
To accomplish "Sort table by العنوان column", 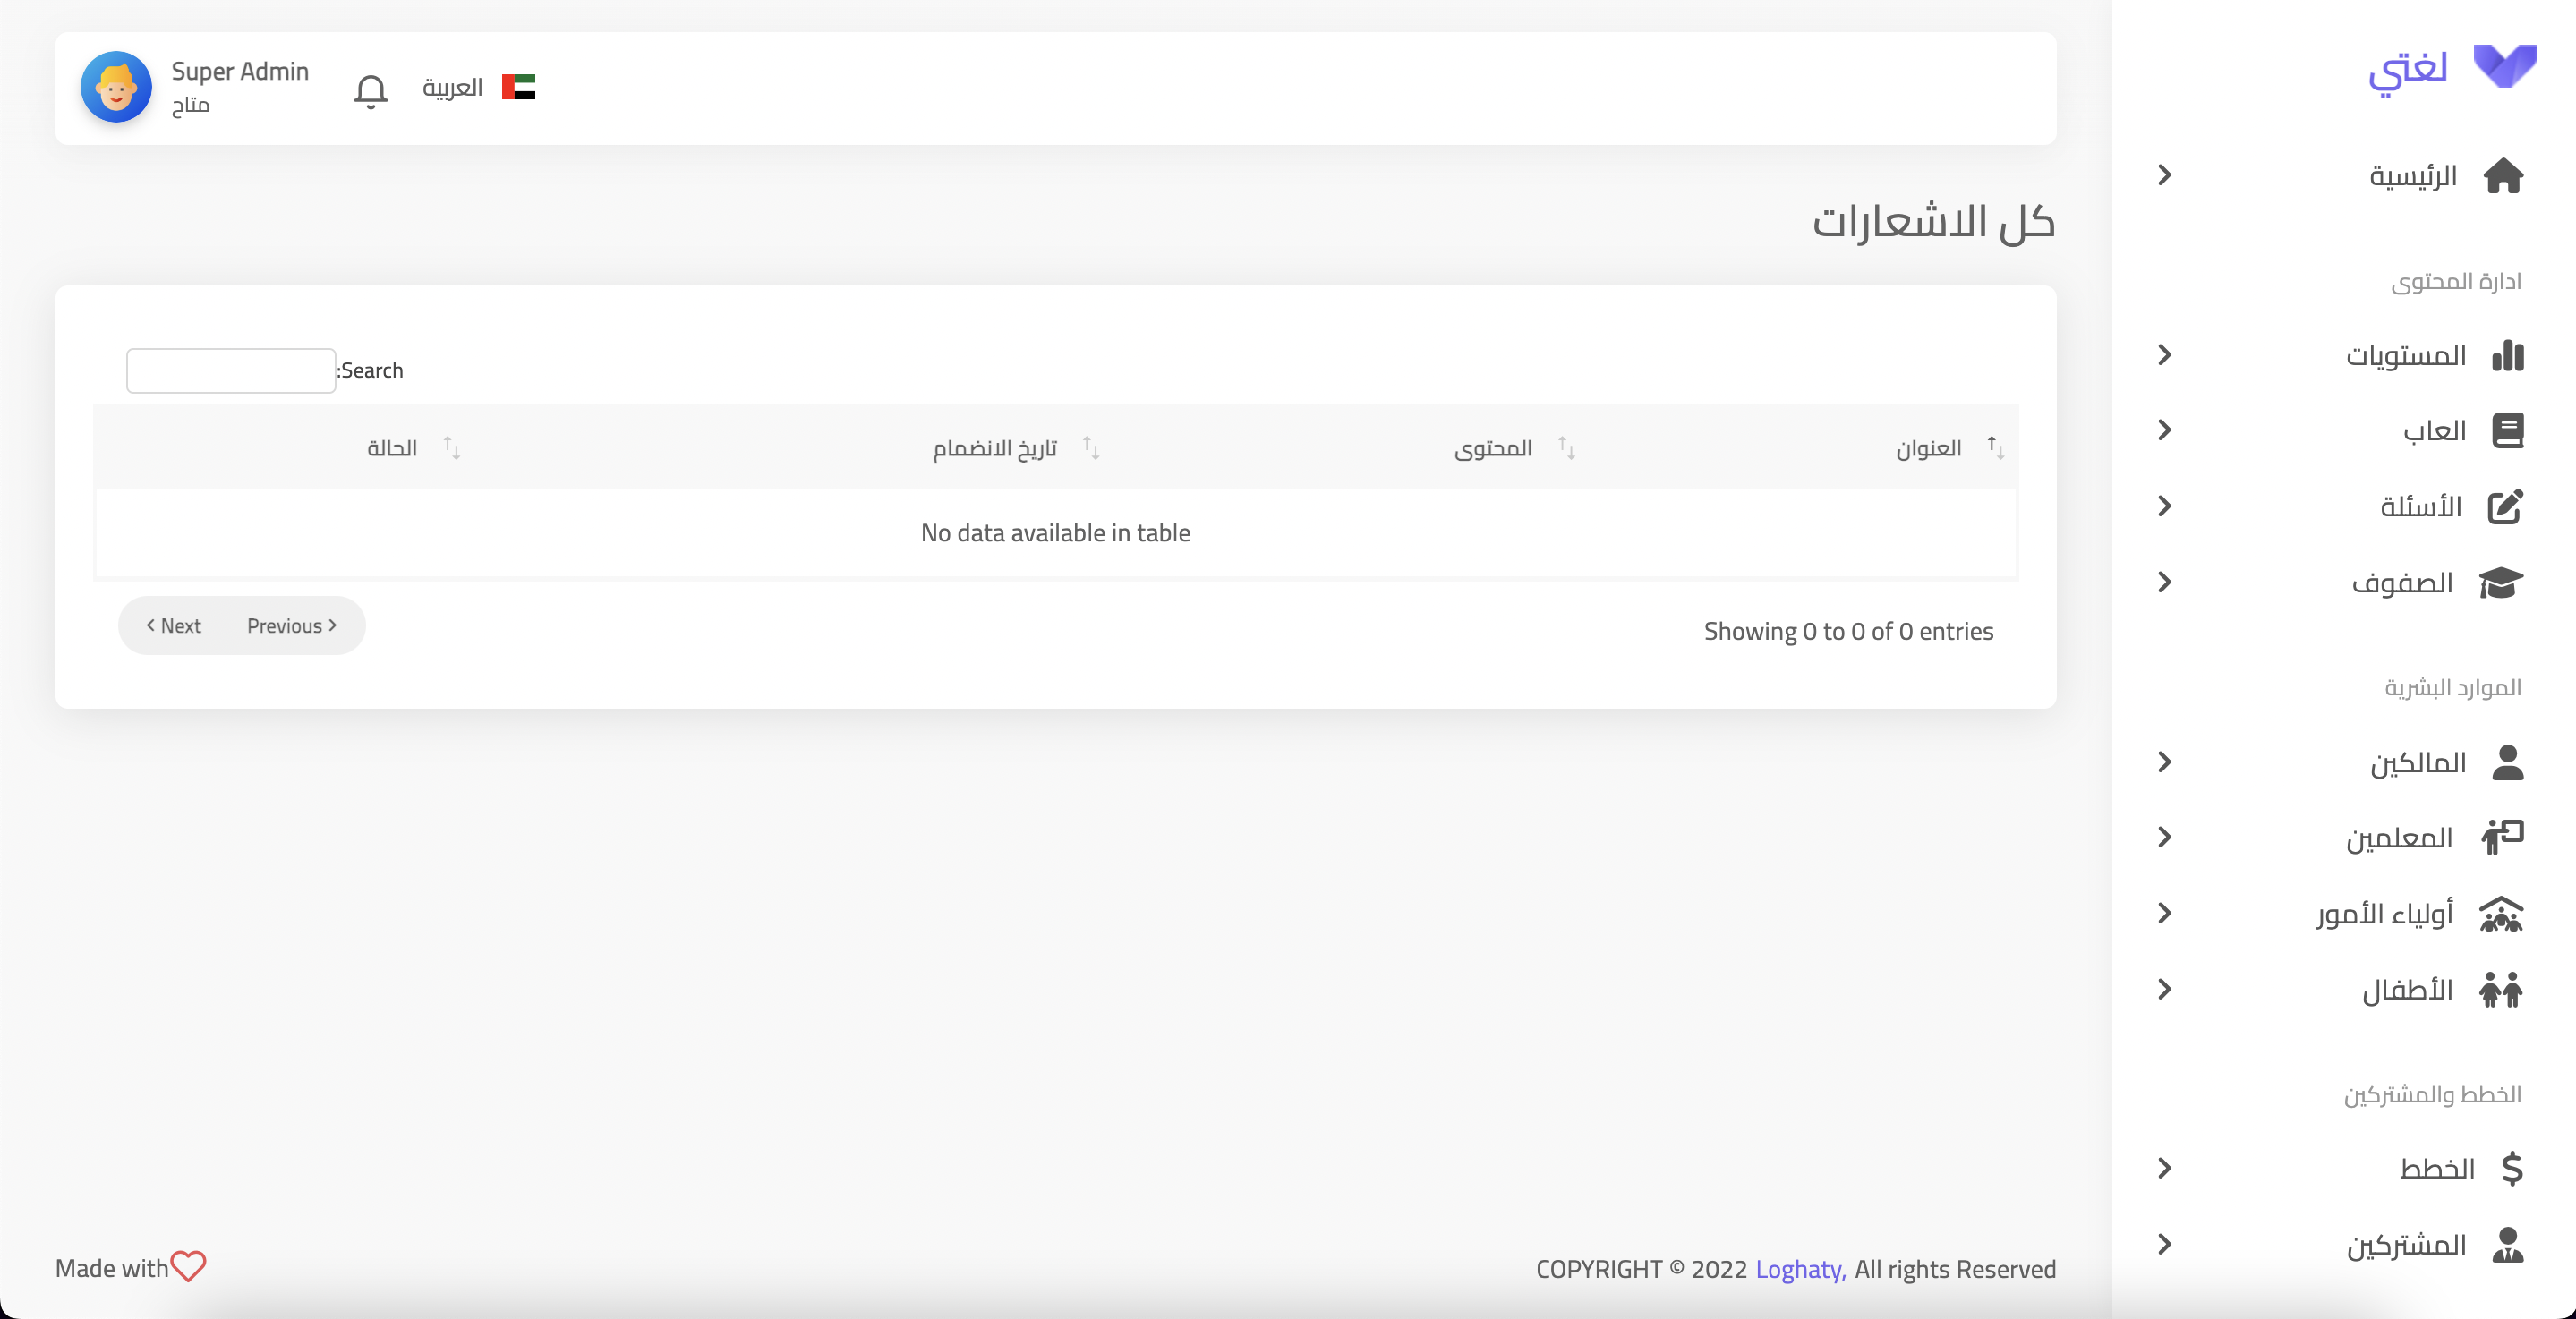I will click(x=1929, y=448).
